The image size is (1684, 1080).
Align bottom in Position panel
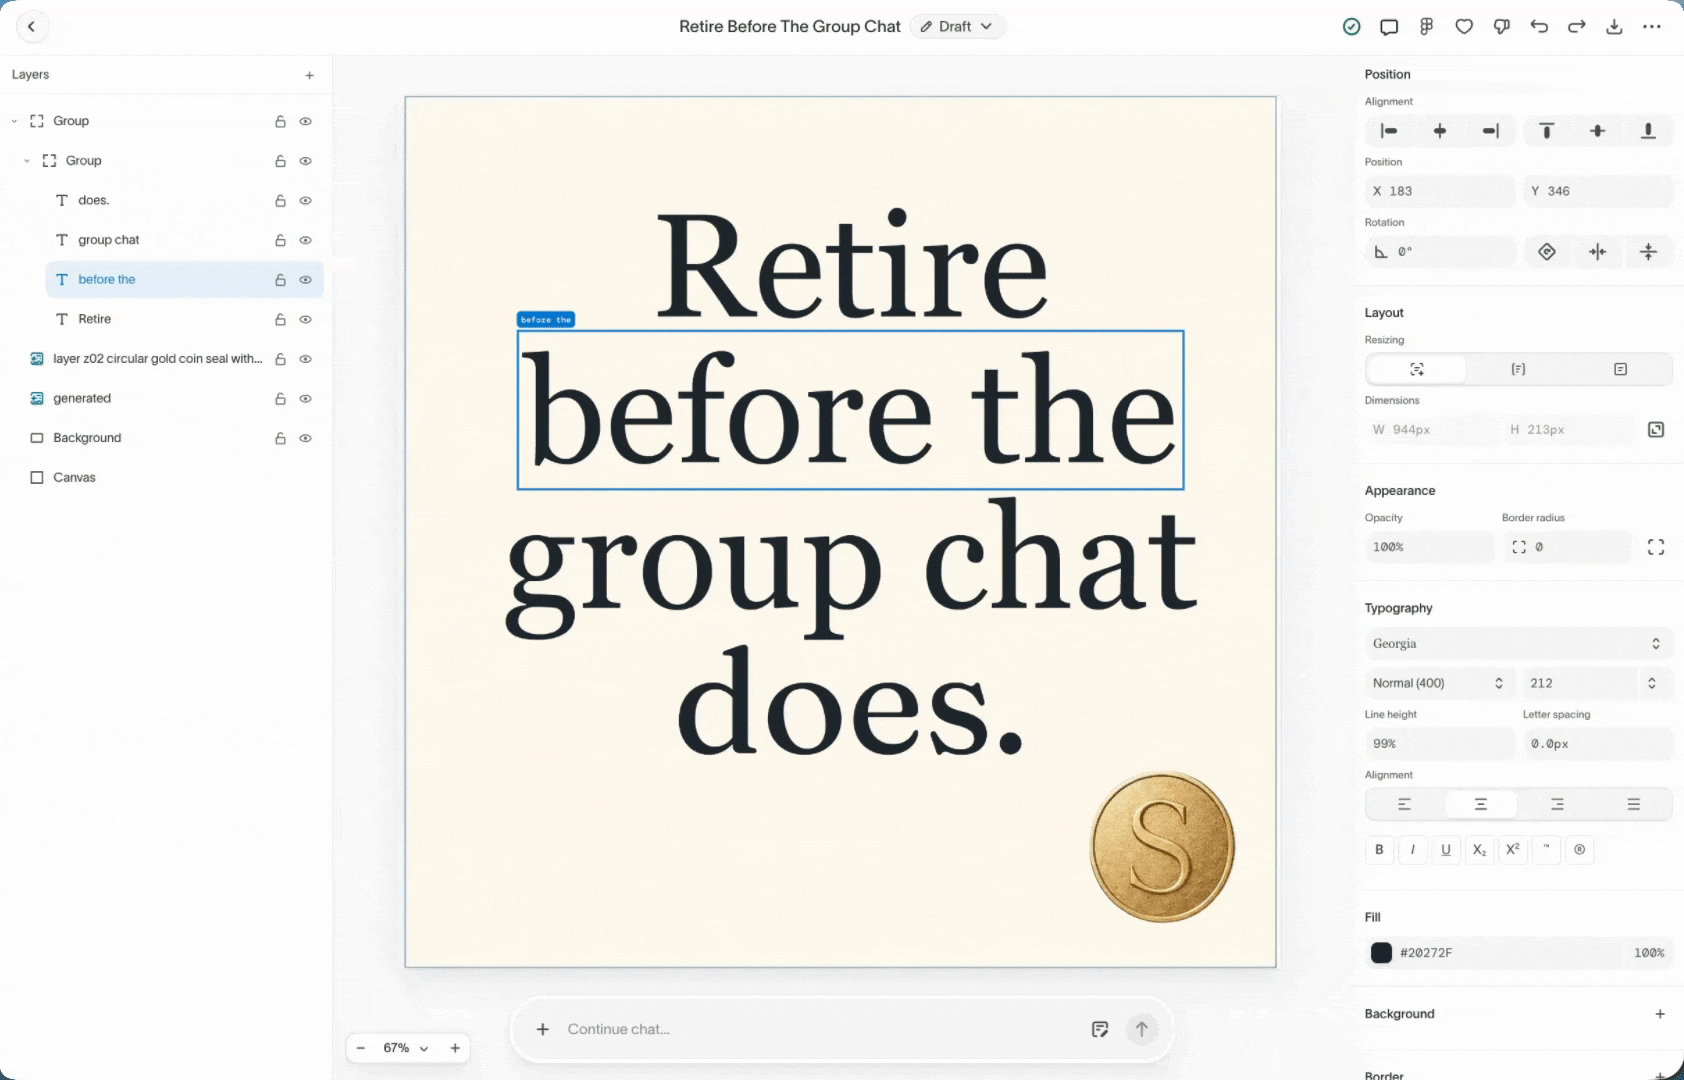(1649, 131)
